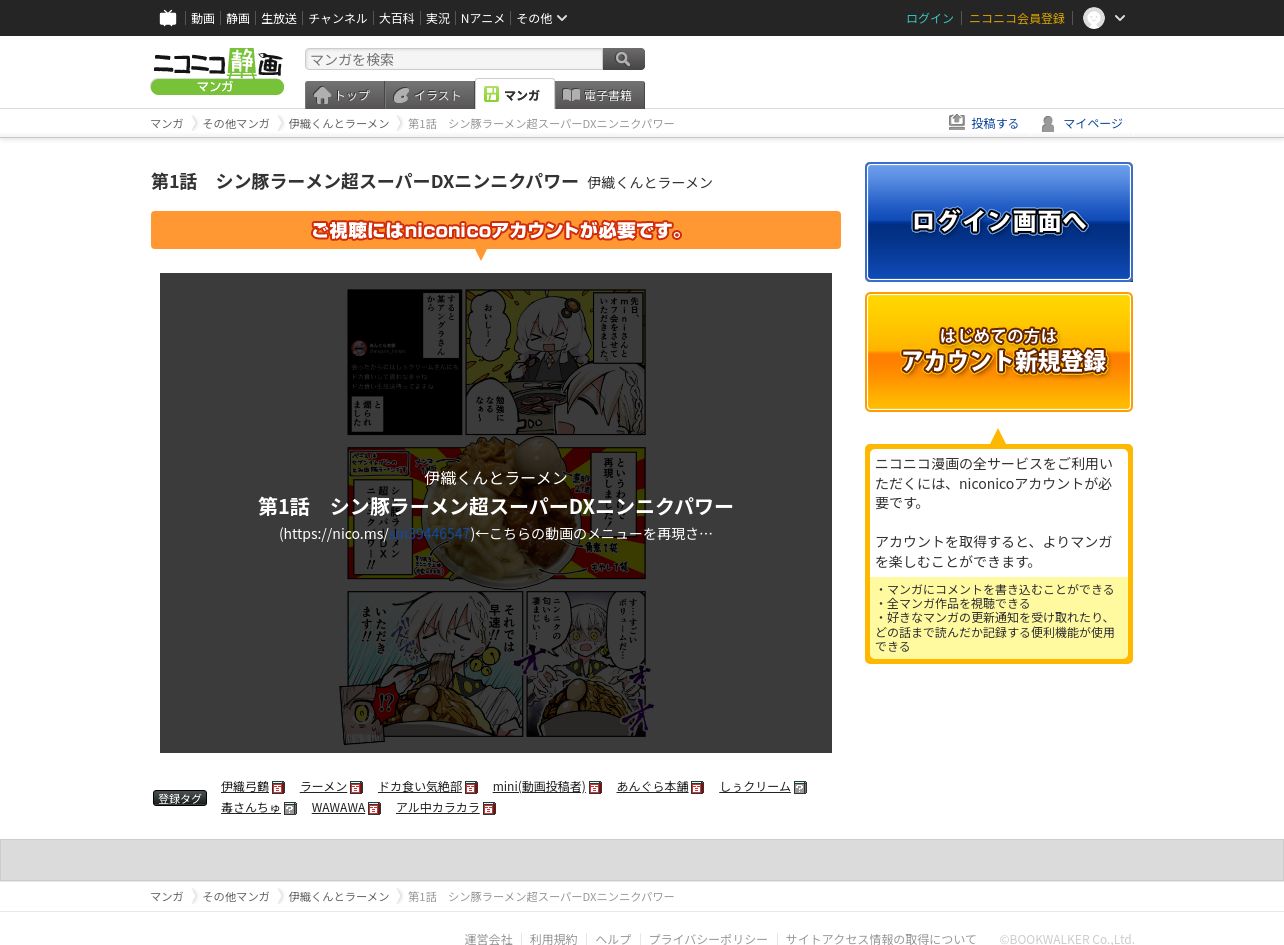Open サイトアクセス情報の取得について footer link
This screenshot has height=945, width=1284.
pyautogui.click(x=881, y=939)
